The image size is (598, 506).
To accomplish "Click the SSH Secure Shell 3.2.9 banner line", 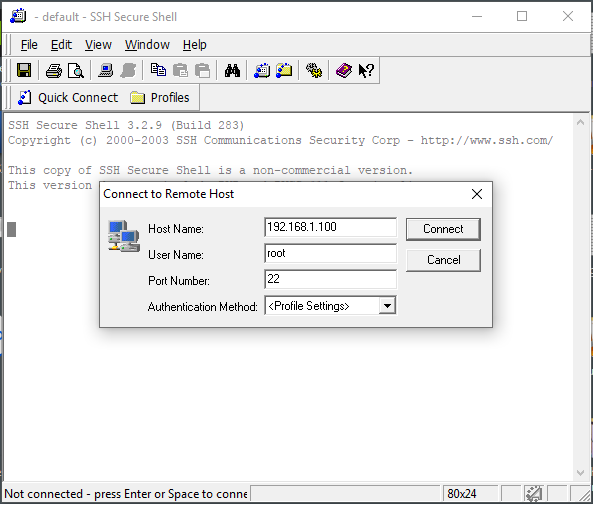I will 126,125.
